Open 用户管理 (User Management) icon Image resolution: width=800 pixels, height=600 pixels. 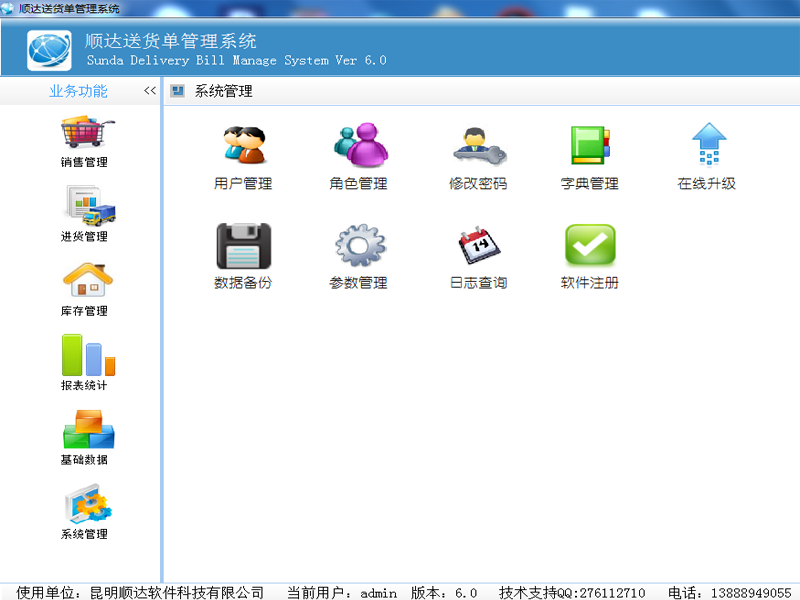243,146
